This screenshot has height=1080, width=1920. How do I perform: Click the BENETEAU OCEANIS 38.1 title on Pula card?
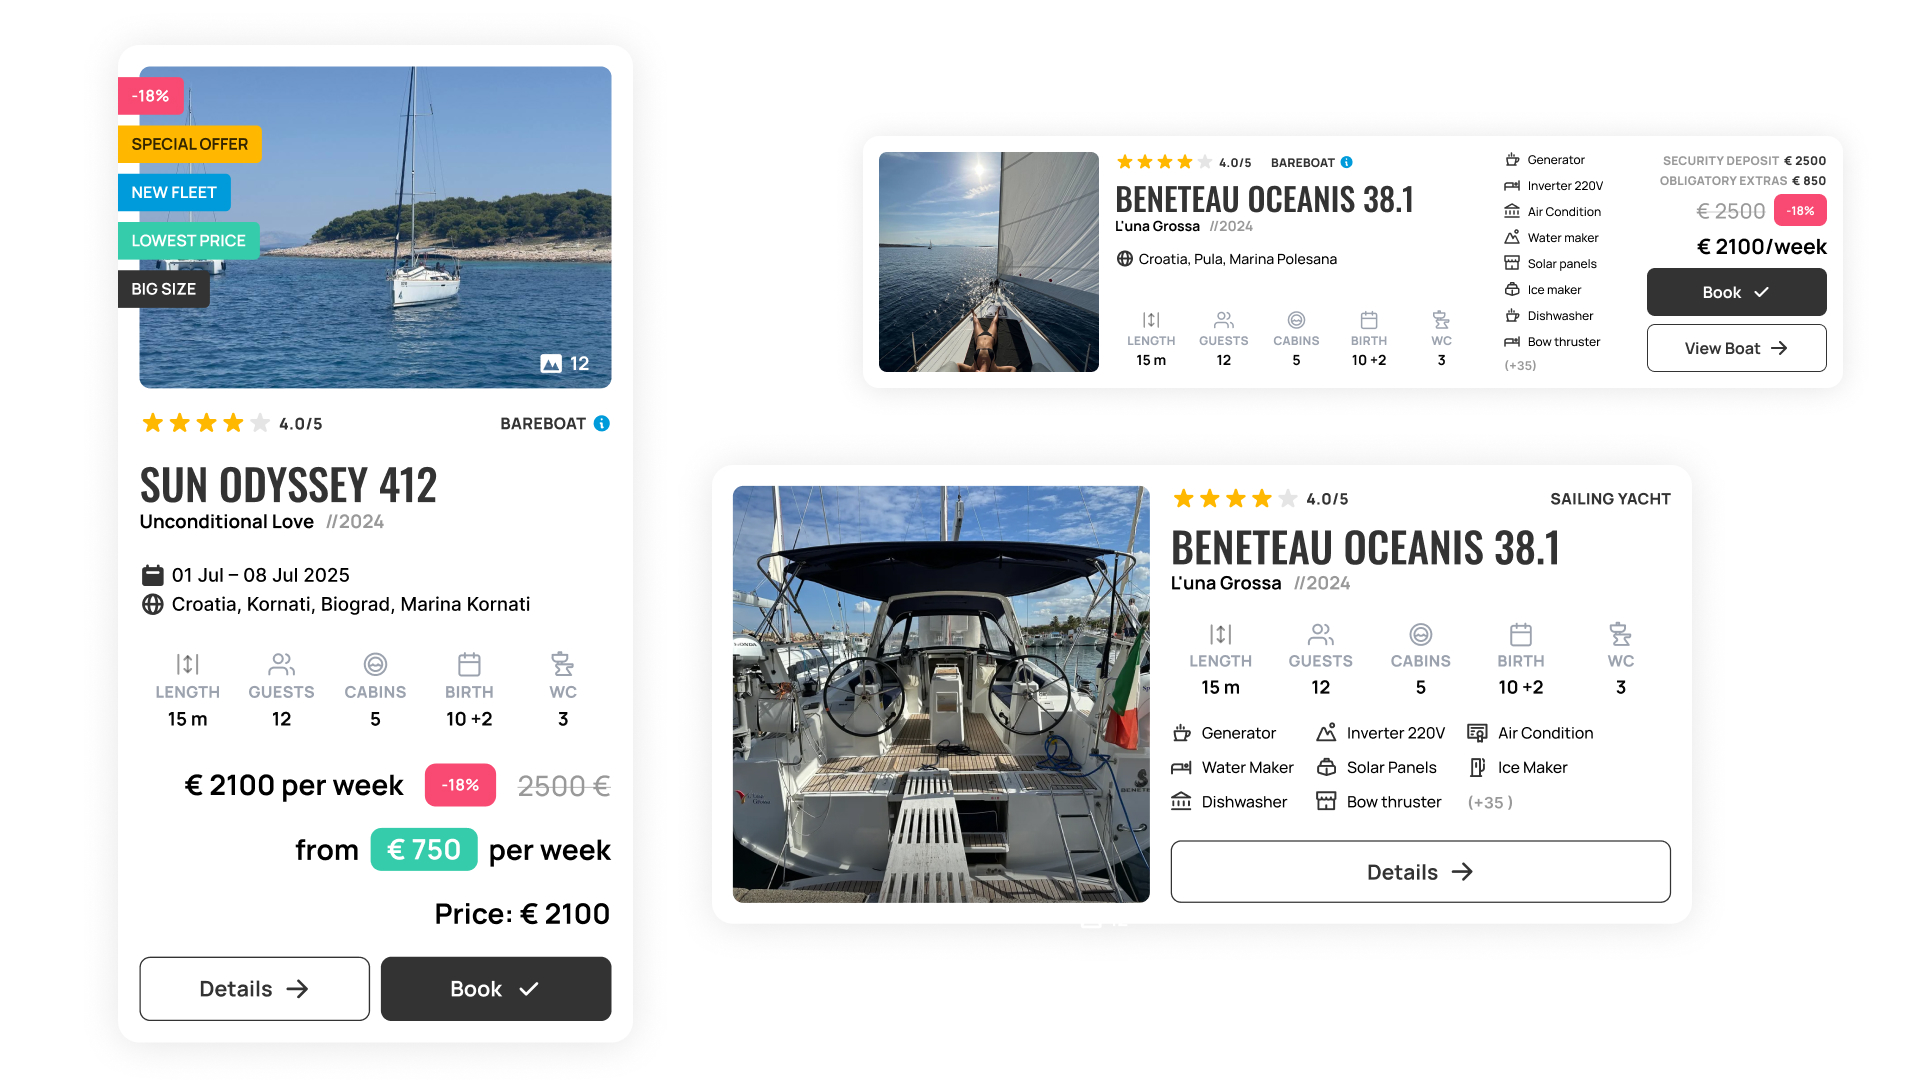pyautogui.click(x=1265, y=200)
